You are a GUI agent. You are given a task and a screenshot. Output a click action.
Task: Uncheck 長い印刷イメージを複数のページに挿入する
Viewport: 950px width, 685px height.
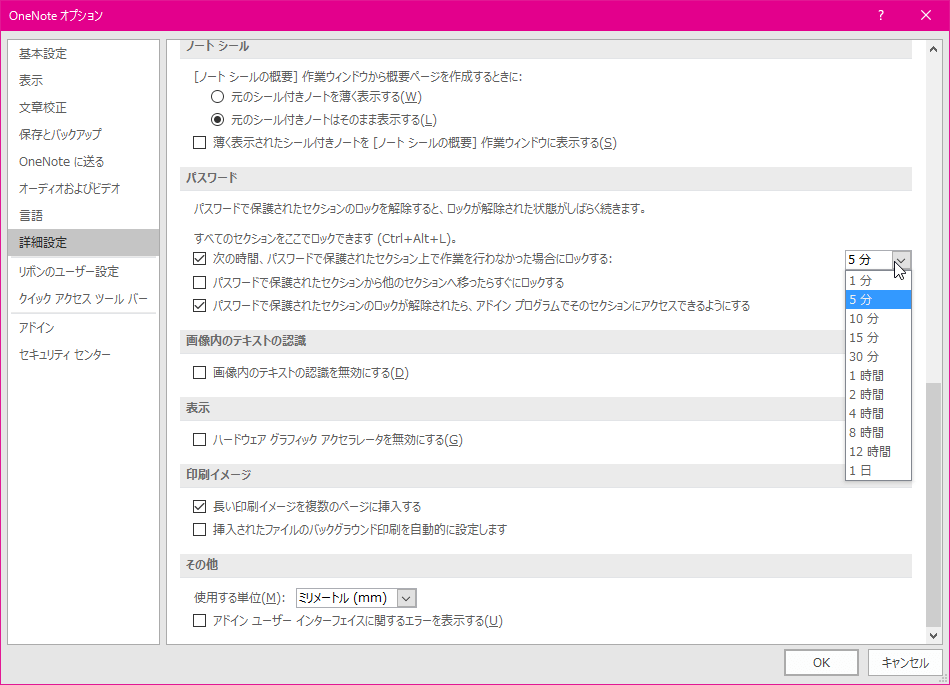199,506
